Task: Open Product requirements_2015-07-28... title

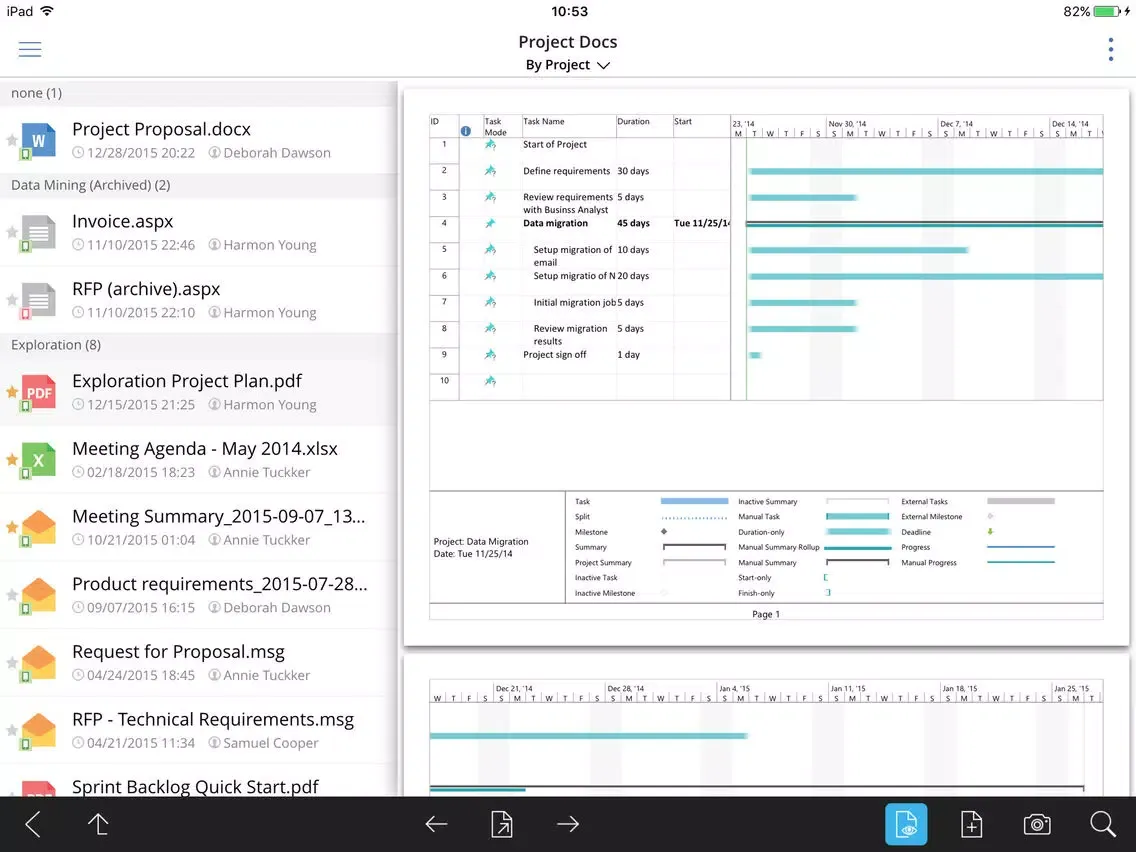Action: point(220,584)
